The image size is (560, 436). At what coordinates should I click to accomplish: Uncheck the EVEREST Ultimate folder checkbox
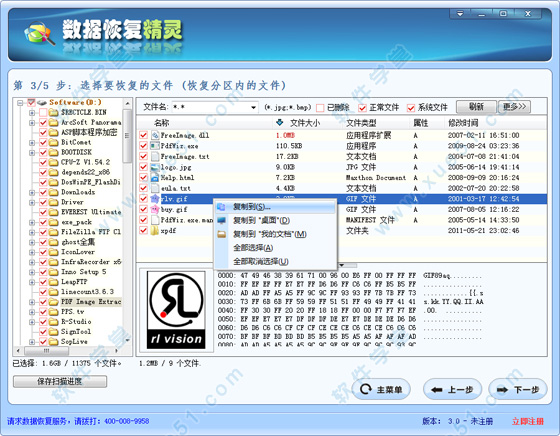click(43, 212)
